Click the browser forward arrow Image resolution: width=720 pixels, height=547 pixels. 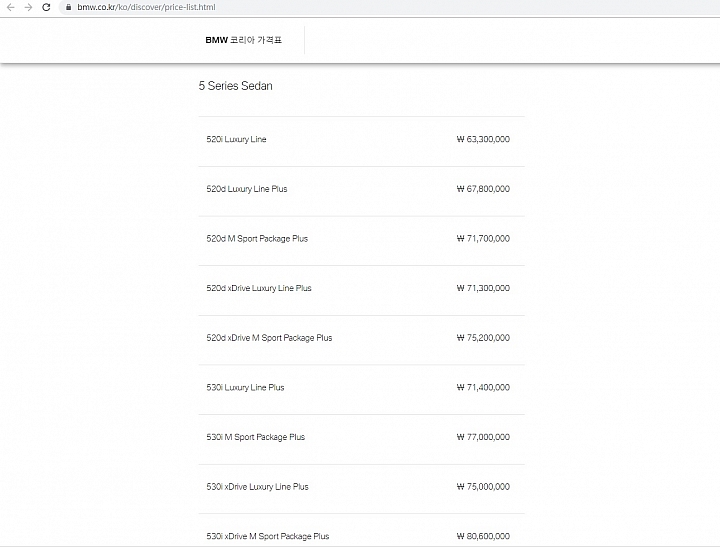(28, 7)
